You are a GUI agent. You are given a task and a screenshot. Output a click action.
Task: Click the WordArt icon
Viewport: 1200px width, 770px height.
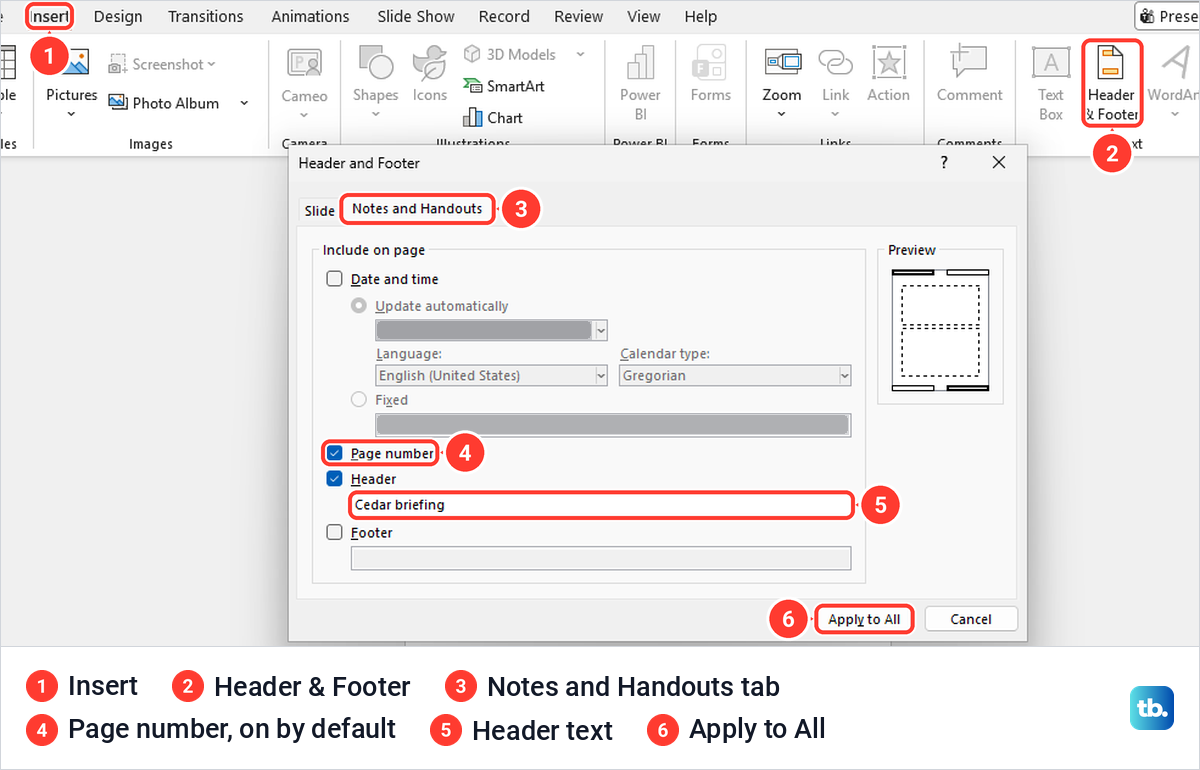pos(1175,62)
